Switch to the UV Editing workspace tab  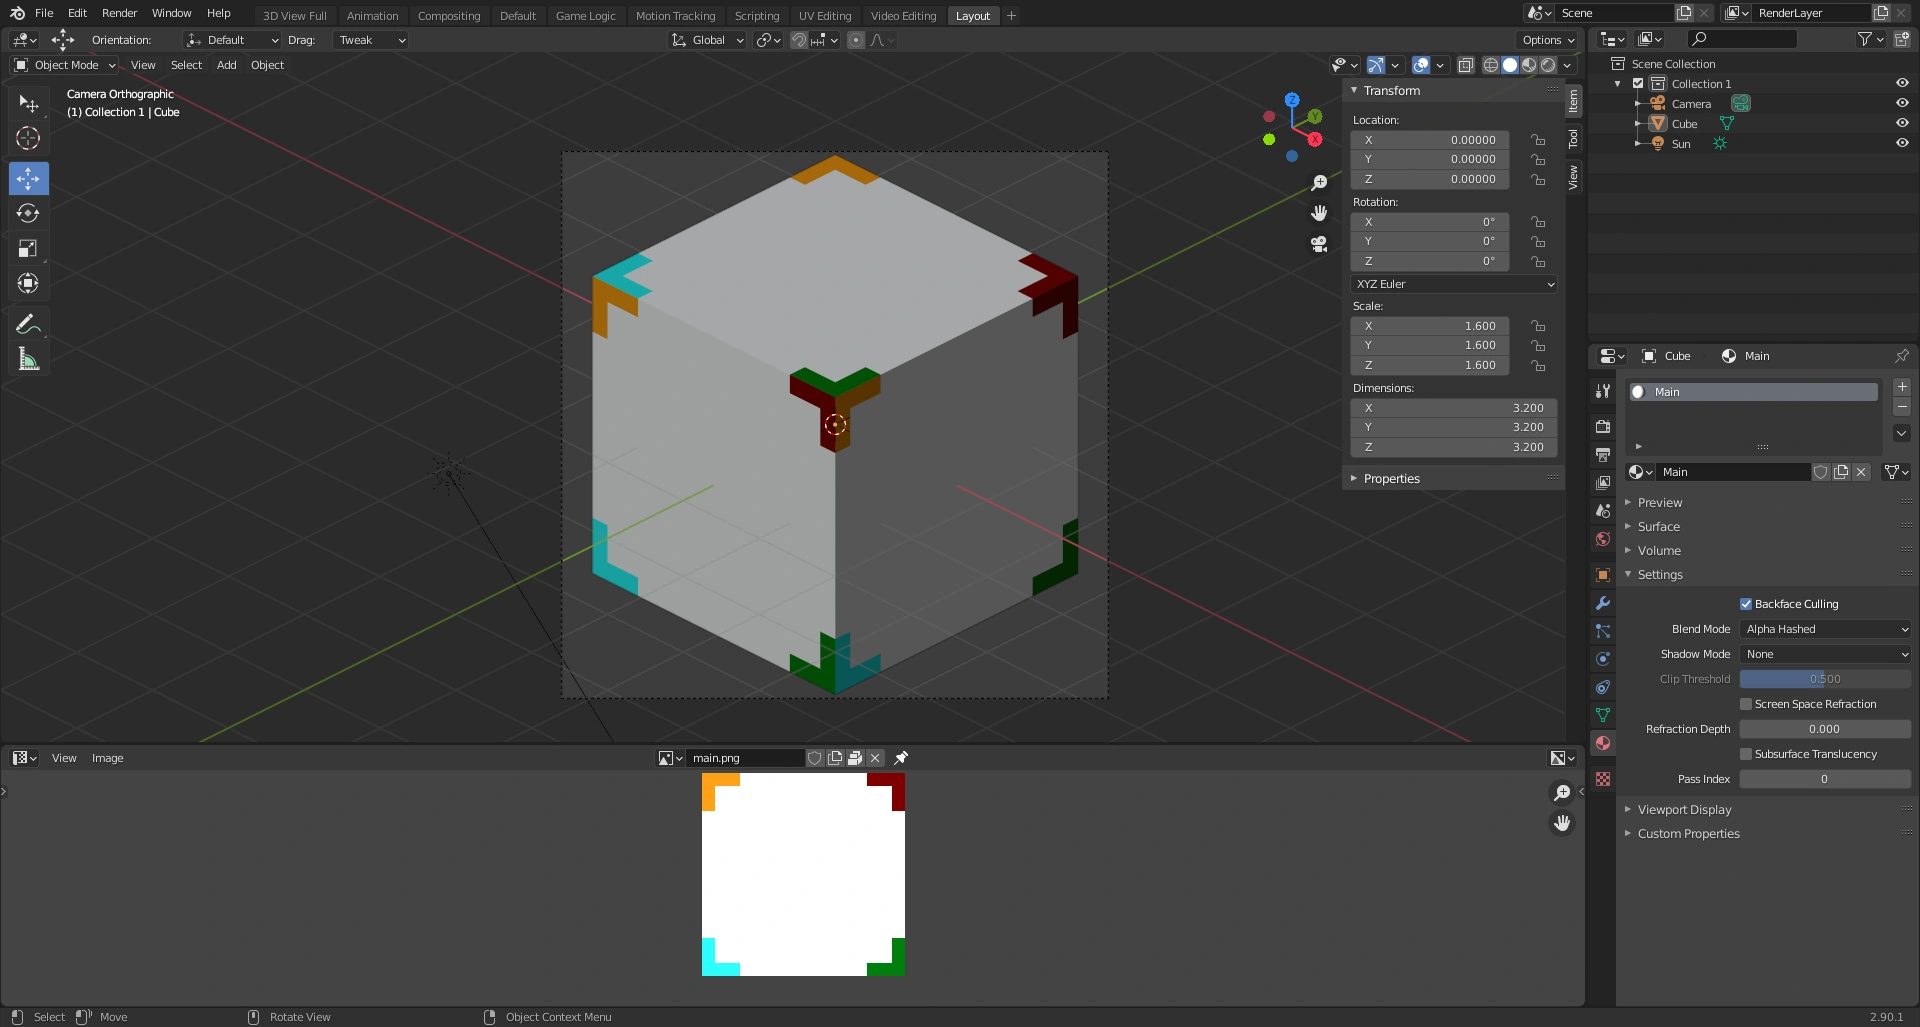(x=824, y=16)
